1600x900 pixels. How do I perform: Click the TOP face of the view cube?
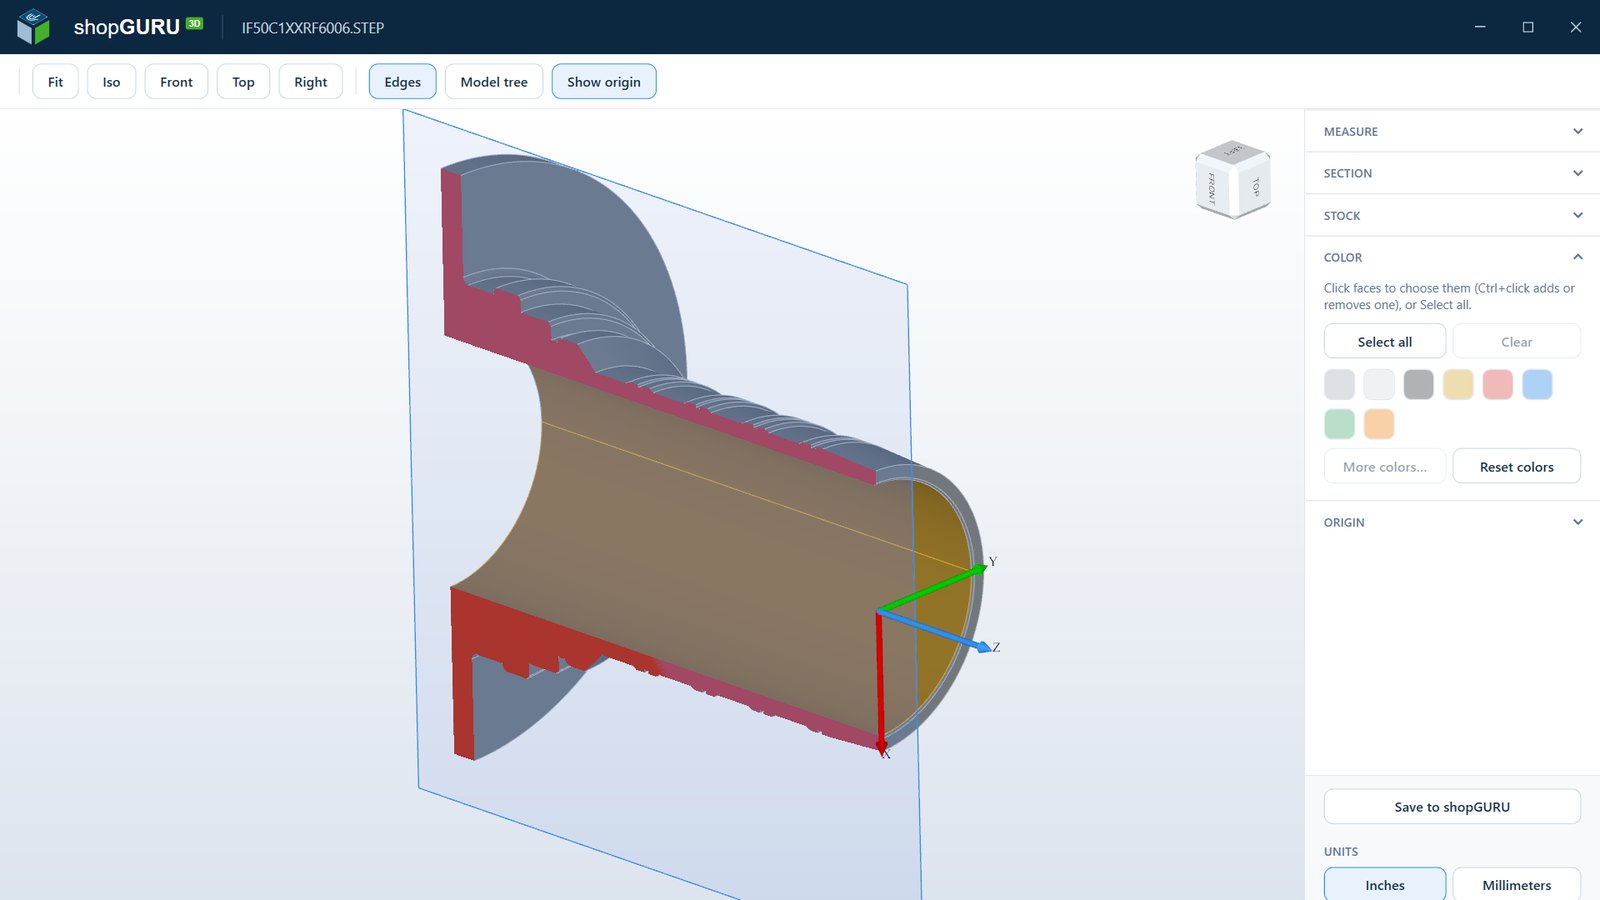click(x=1254, y=187)
